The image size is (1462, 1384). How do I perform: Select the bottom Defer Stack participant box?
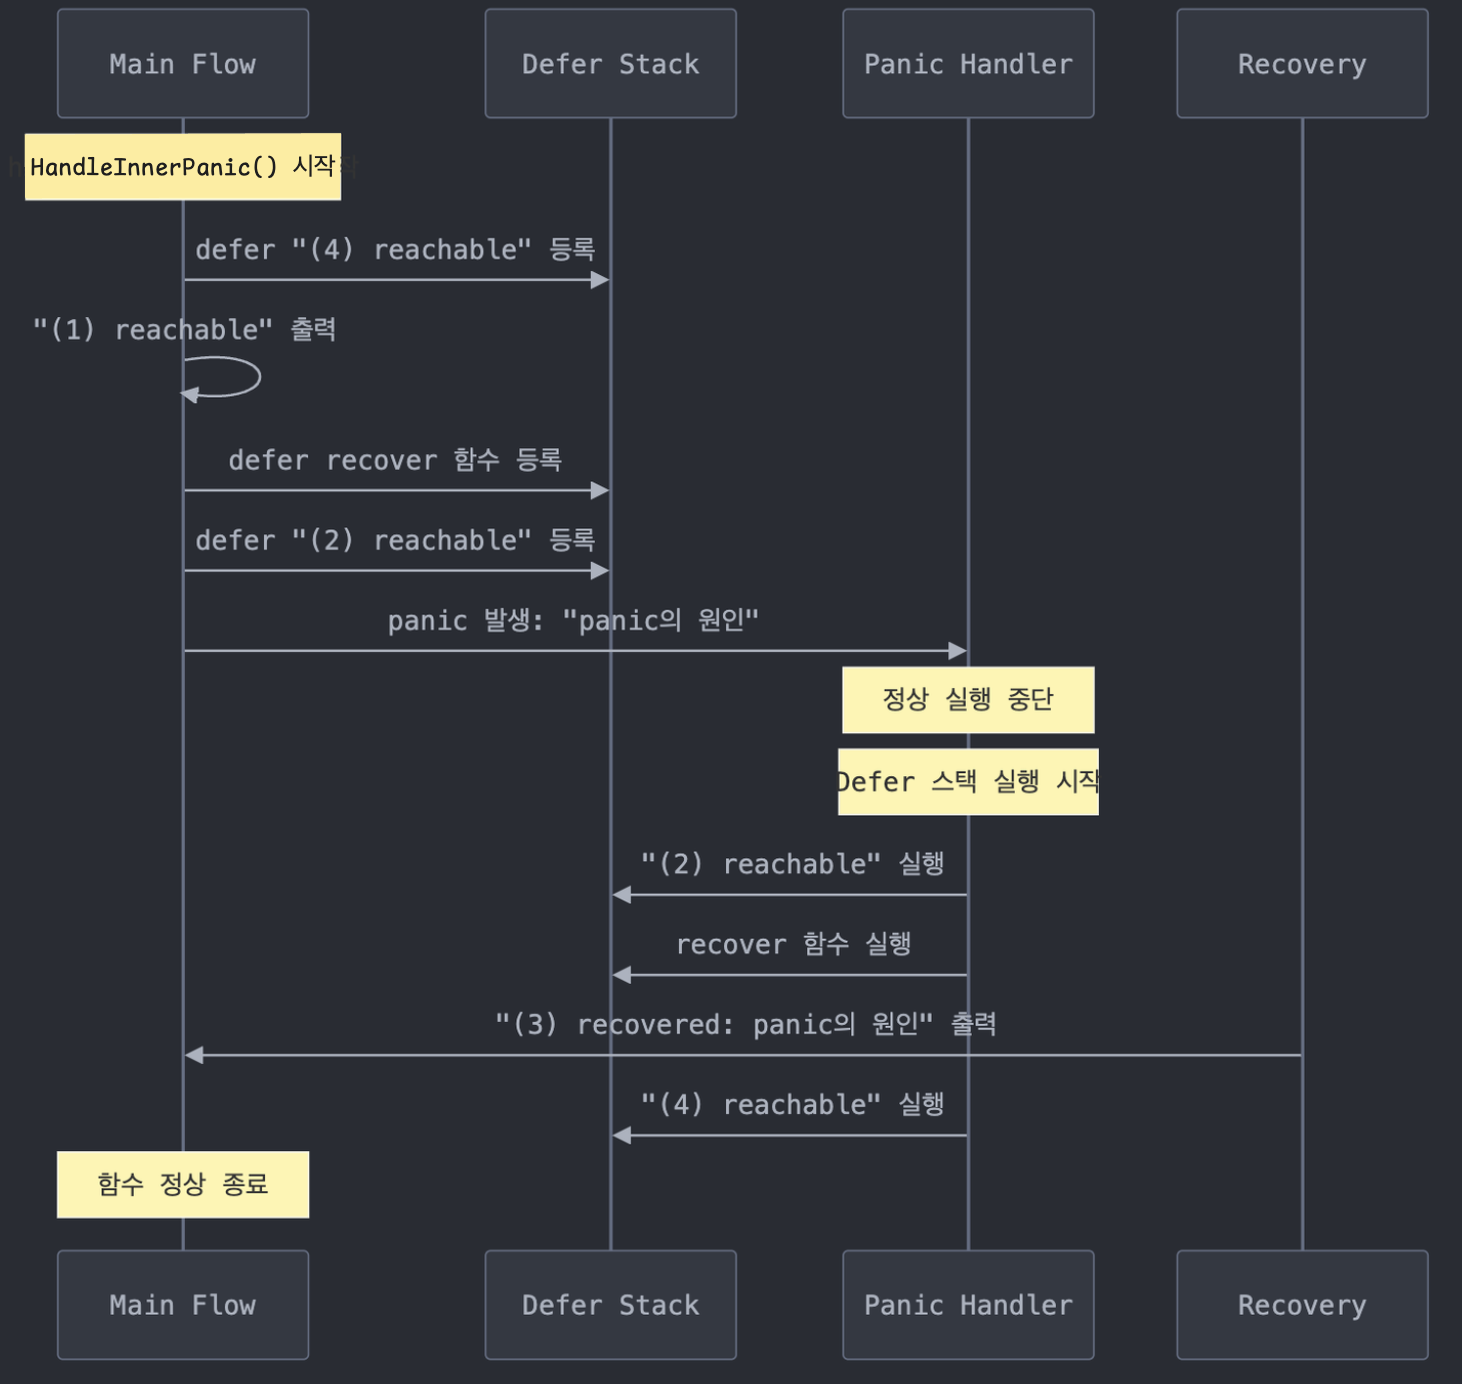[610, 1304]
